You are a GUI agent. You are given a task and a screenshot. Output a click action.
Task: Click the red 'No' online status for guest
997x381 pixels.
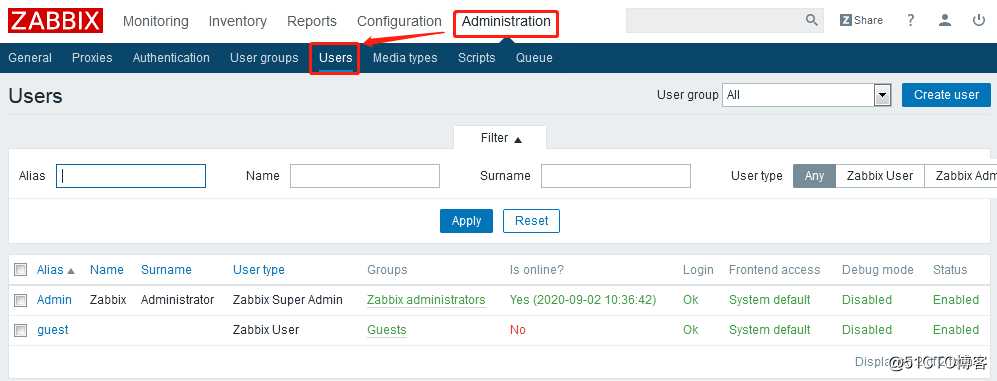click(x=518, y=330)
